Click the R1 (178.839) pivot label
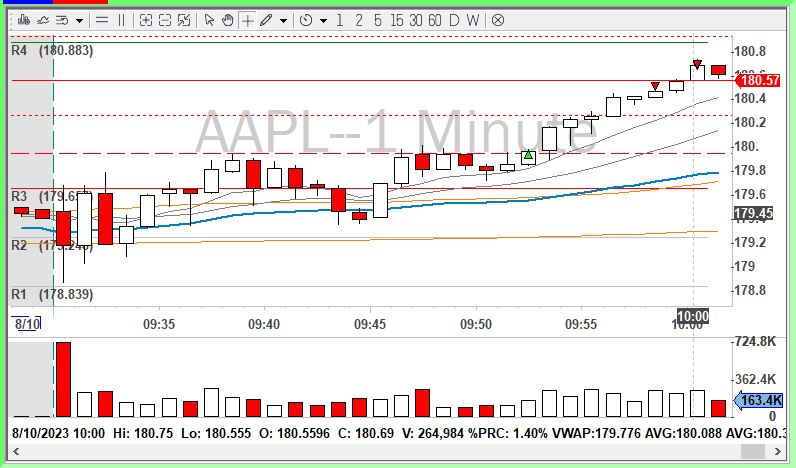 [x=52, y=294]
